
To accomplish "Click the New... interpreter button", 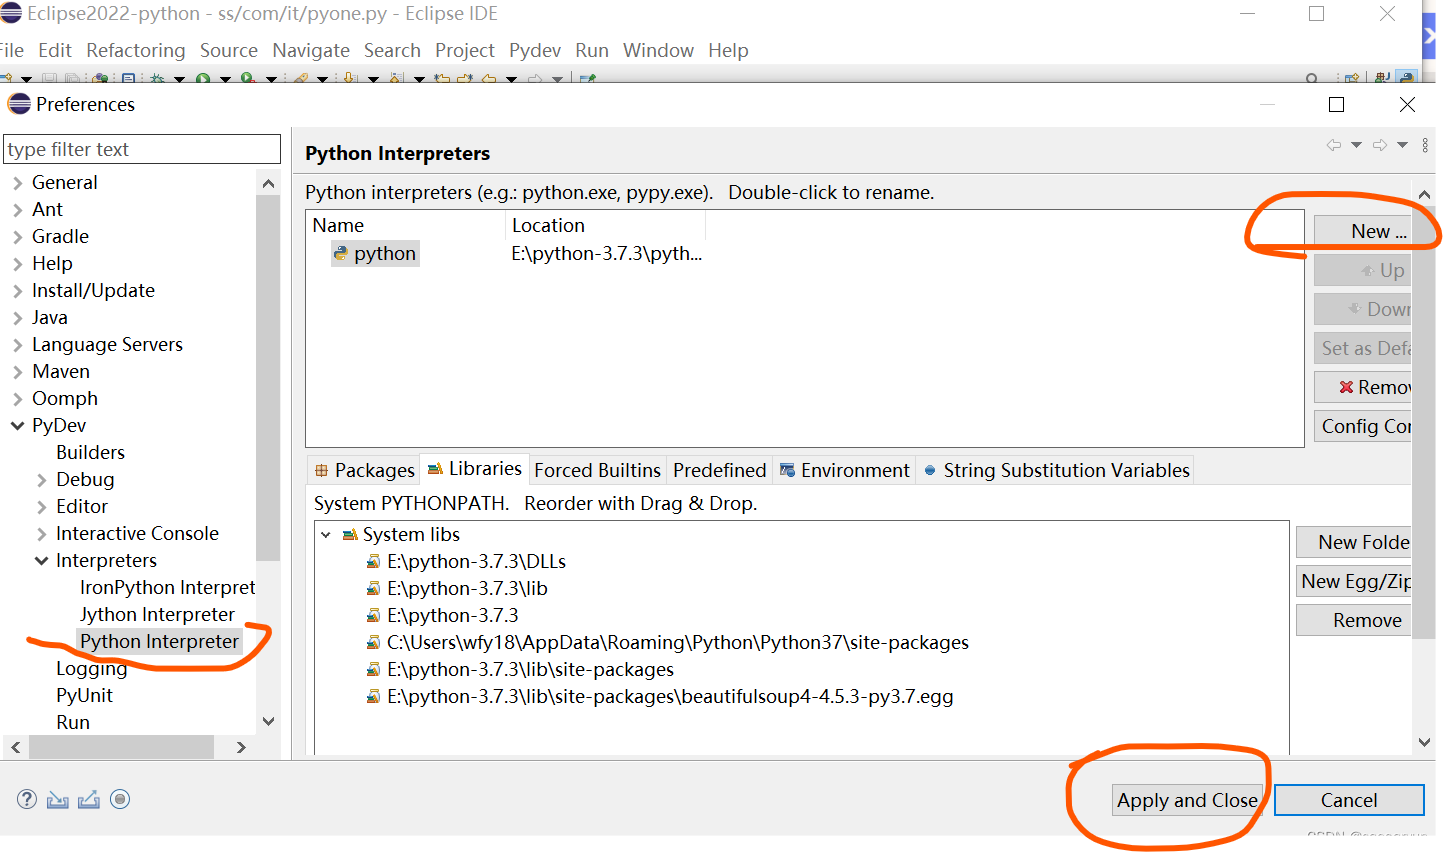I will pos(1362,231).
